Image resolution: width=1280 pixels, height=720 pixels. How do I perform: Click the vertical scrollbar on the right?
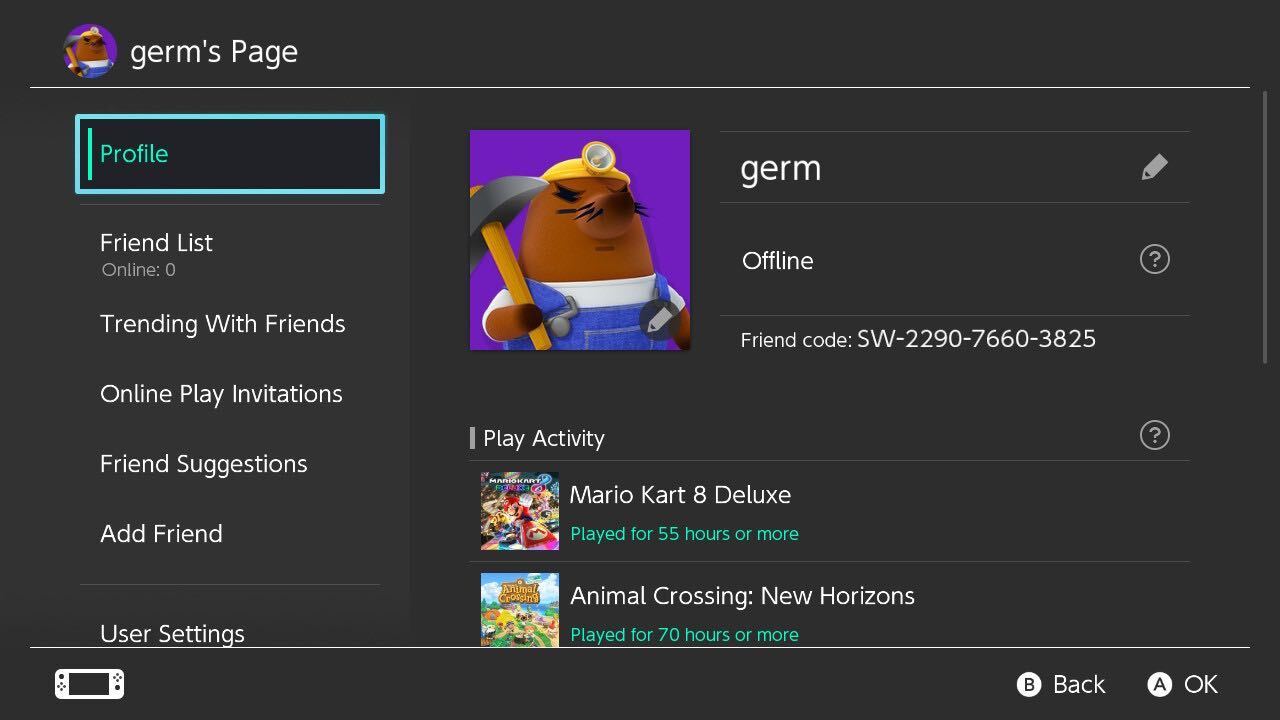click(x=1266, y=227)
